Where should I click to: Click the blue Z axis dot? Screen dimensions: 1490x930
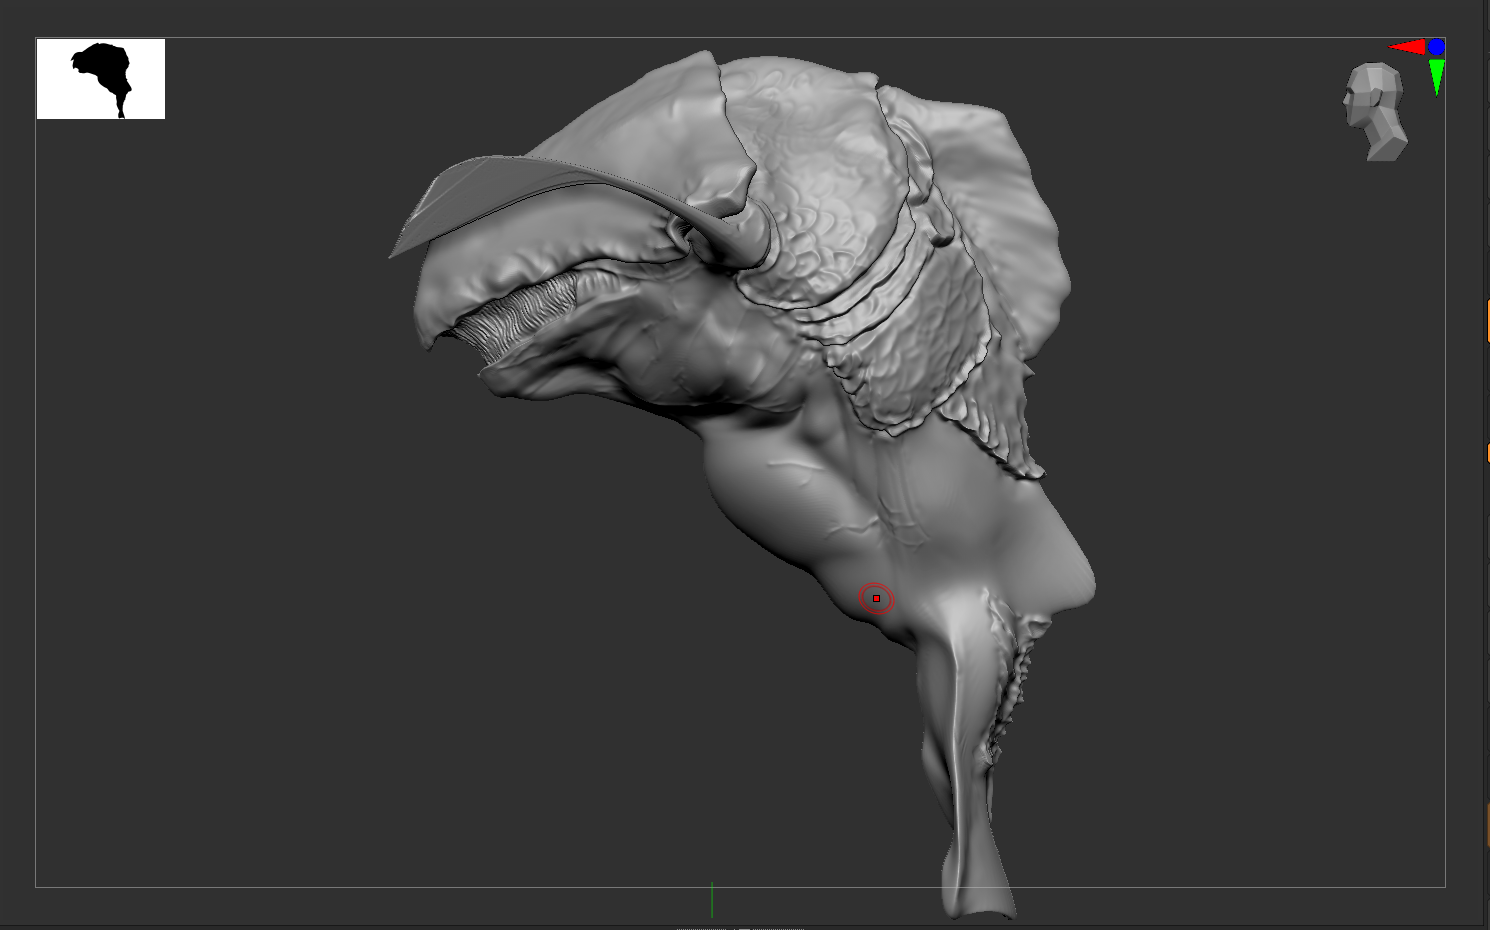(1437, 47)
